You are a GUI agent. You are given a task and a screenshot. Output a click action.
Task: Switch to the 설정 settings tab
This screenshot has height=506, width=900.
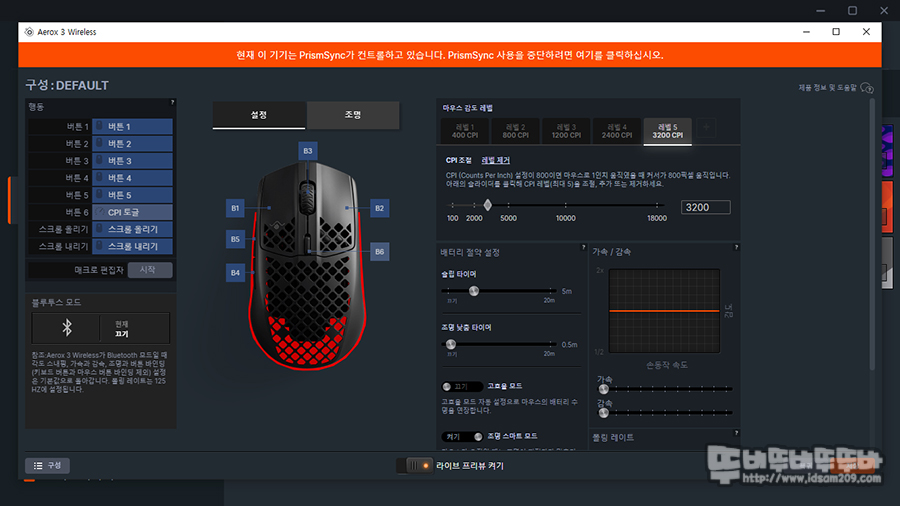[259, 115]
